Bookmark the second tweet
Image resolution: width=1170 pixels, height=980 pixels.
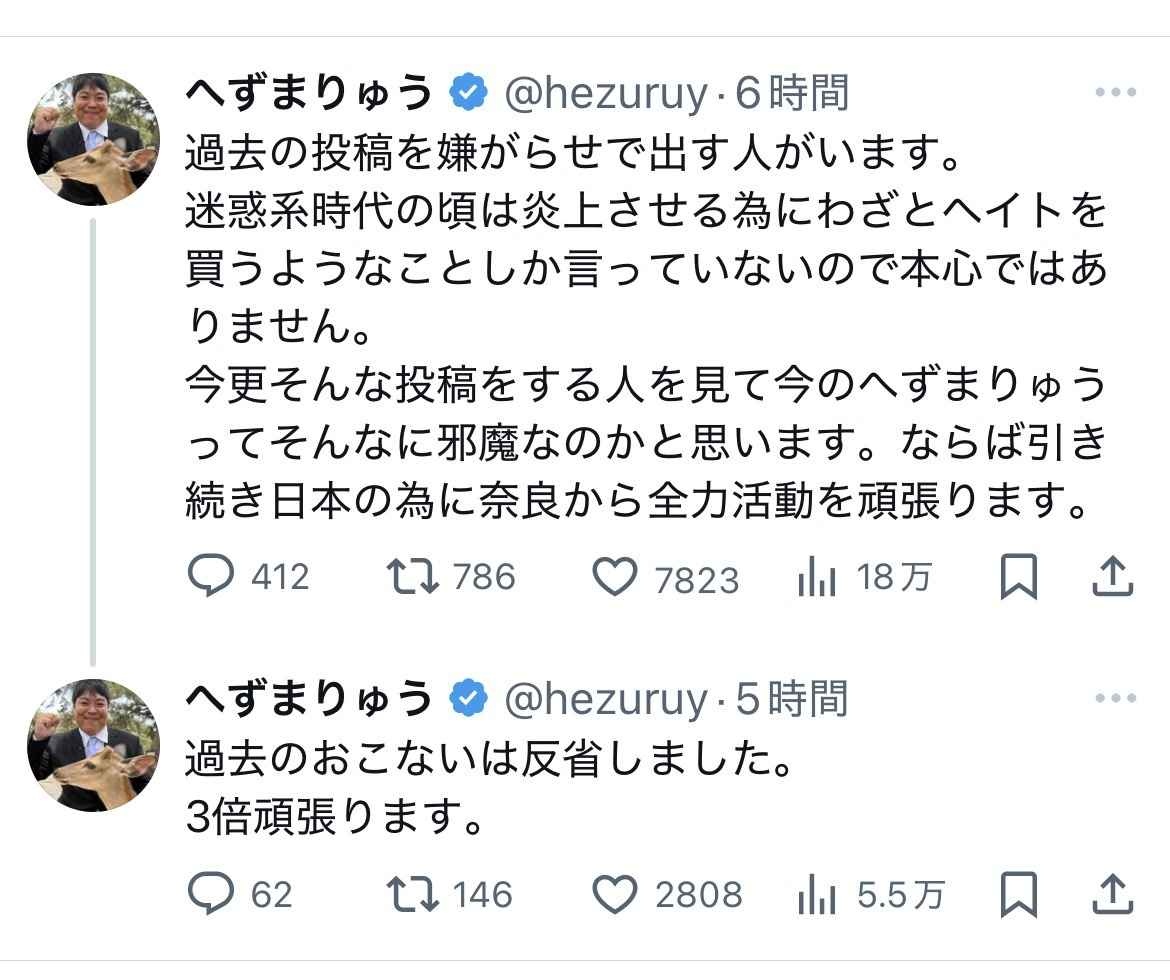[x=1018, y=895]
